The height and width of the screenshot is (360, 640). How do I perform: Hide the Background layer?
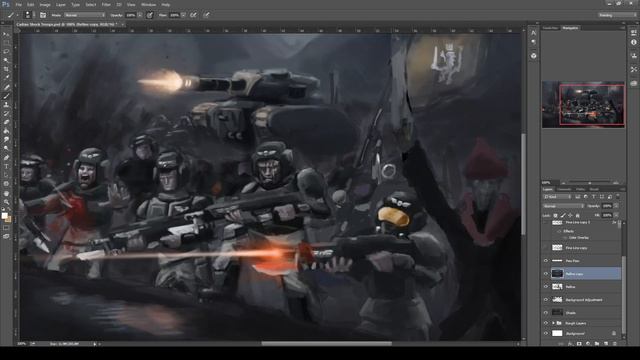(x=546, y=333)
